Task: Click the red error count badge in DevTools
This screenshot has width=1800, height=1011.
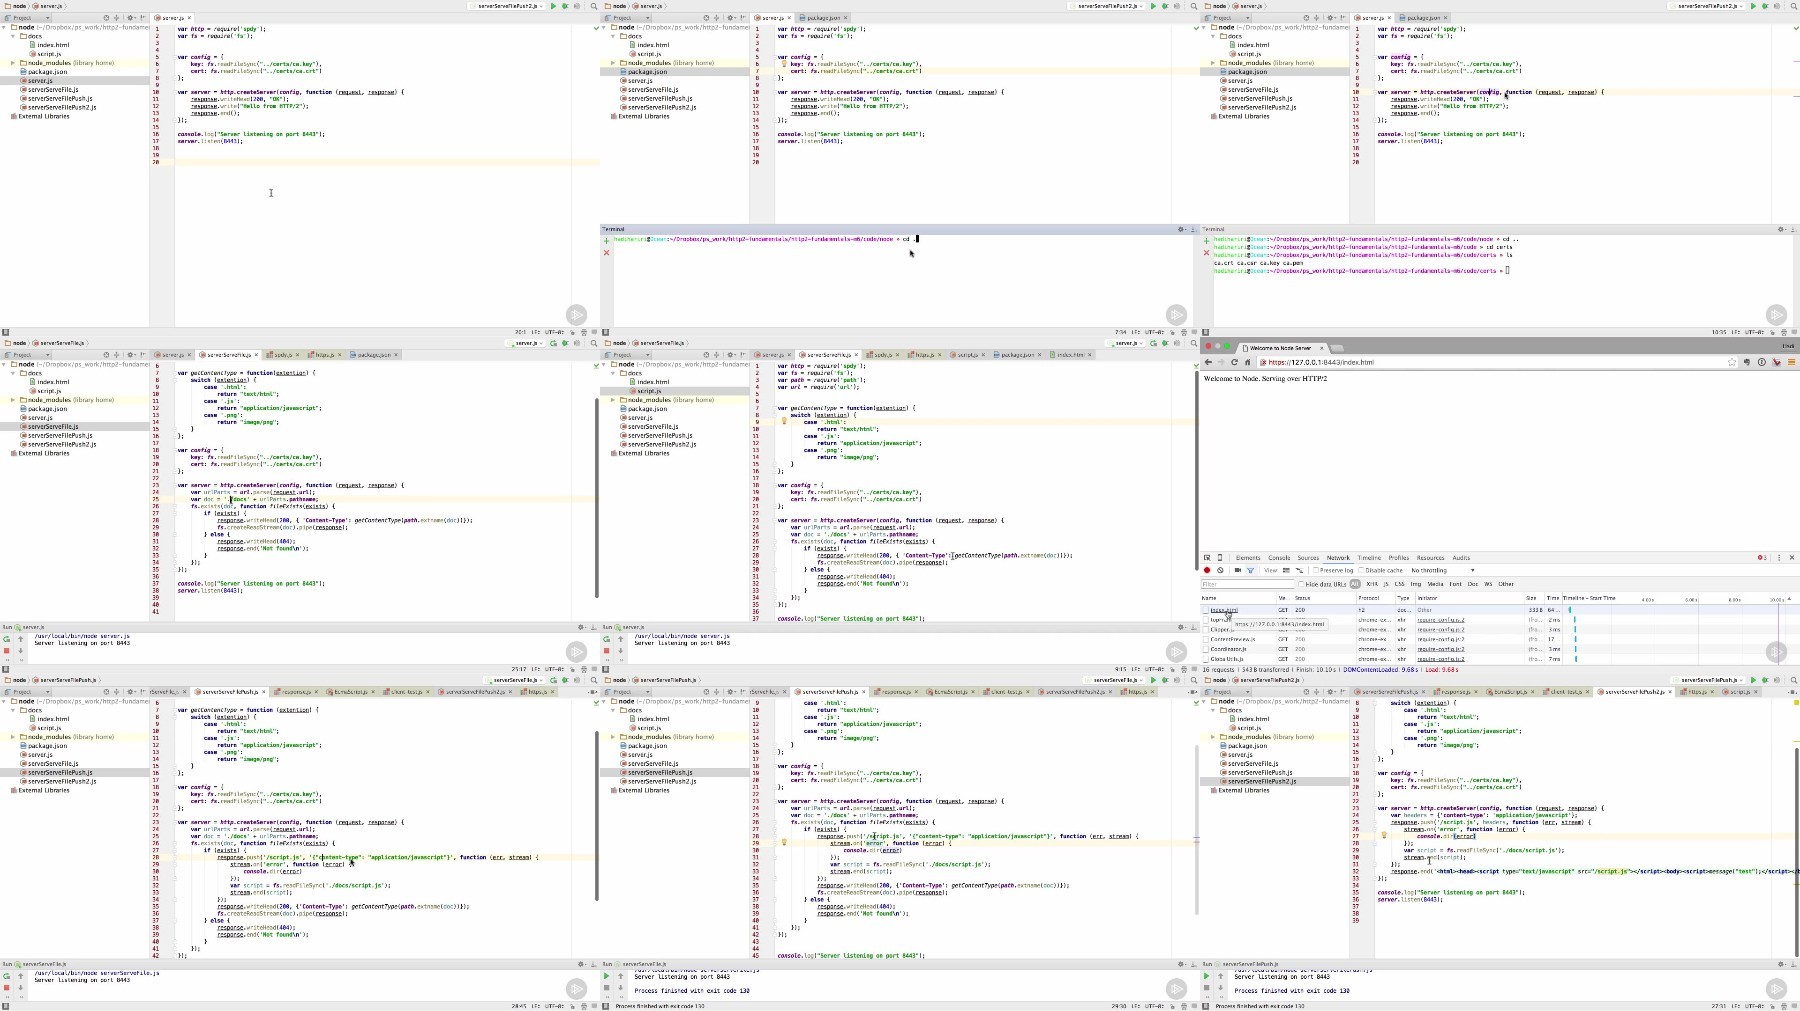Action: tap(1762, 558)
